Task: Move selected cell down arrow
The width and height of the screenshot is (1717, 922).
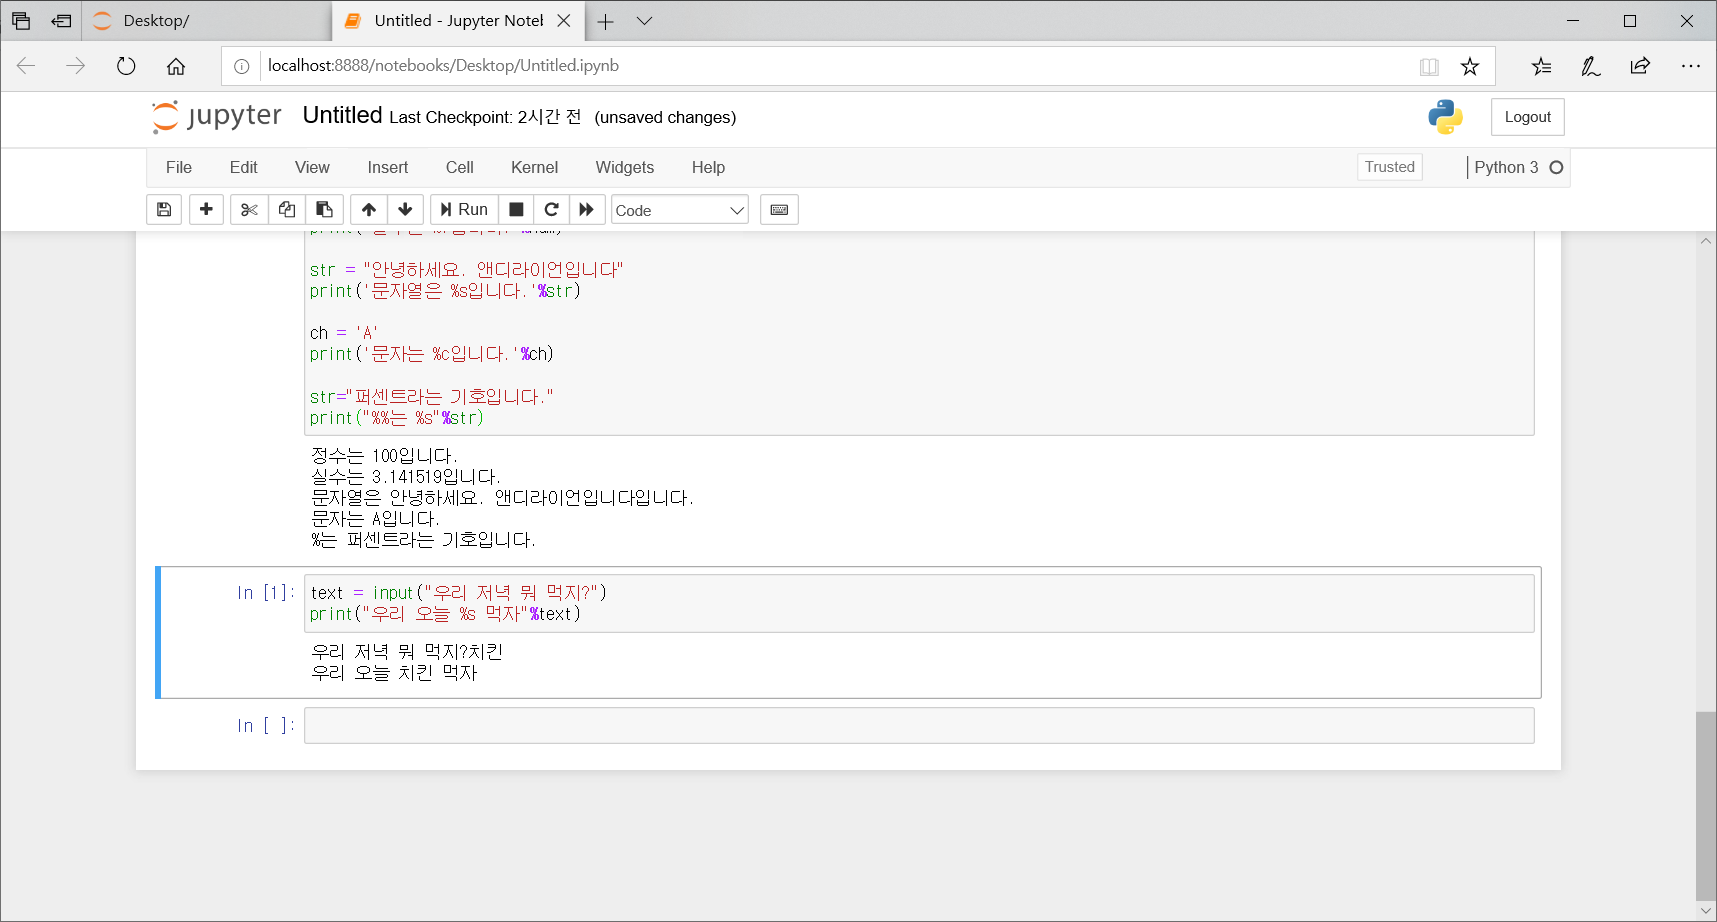Action: 405,209
